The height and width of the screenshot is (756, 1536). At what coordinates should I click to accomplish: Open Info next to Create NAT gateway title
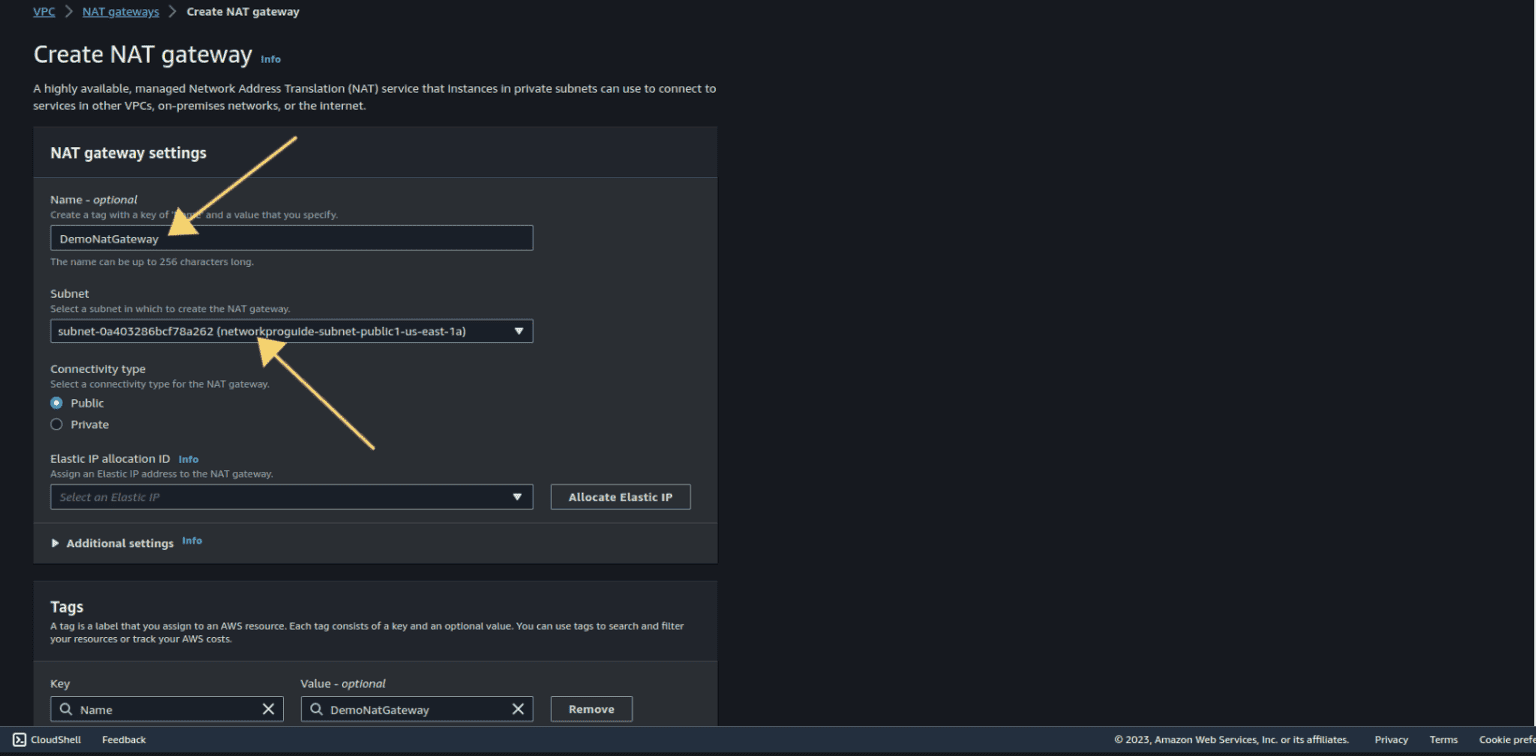pyautogui.click(x=270, y=59)
